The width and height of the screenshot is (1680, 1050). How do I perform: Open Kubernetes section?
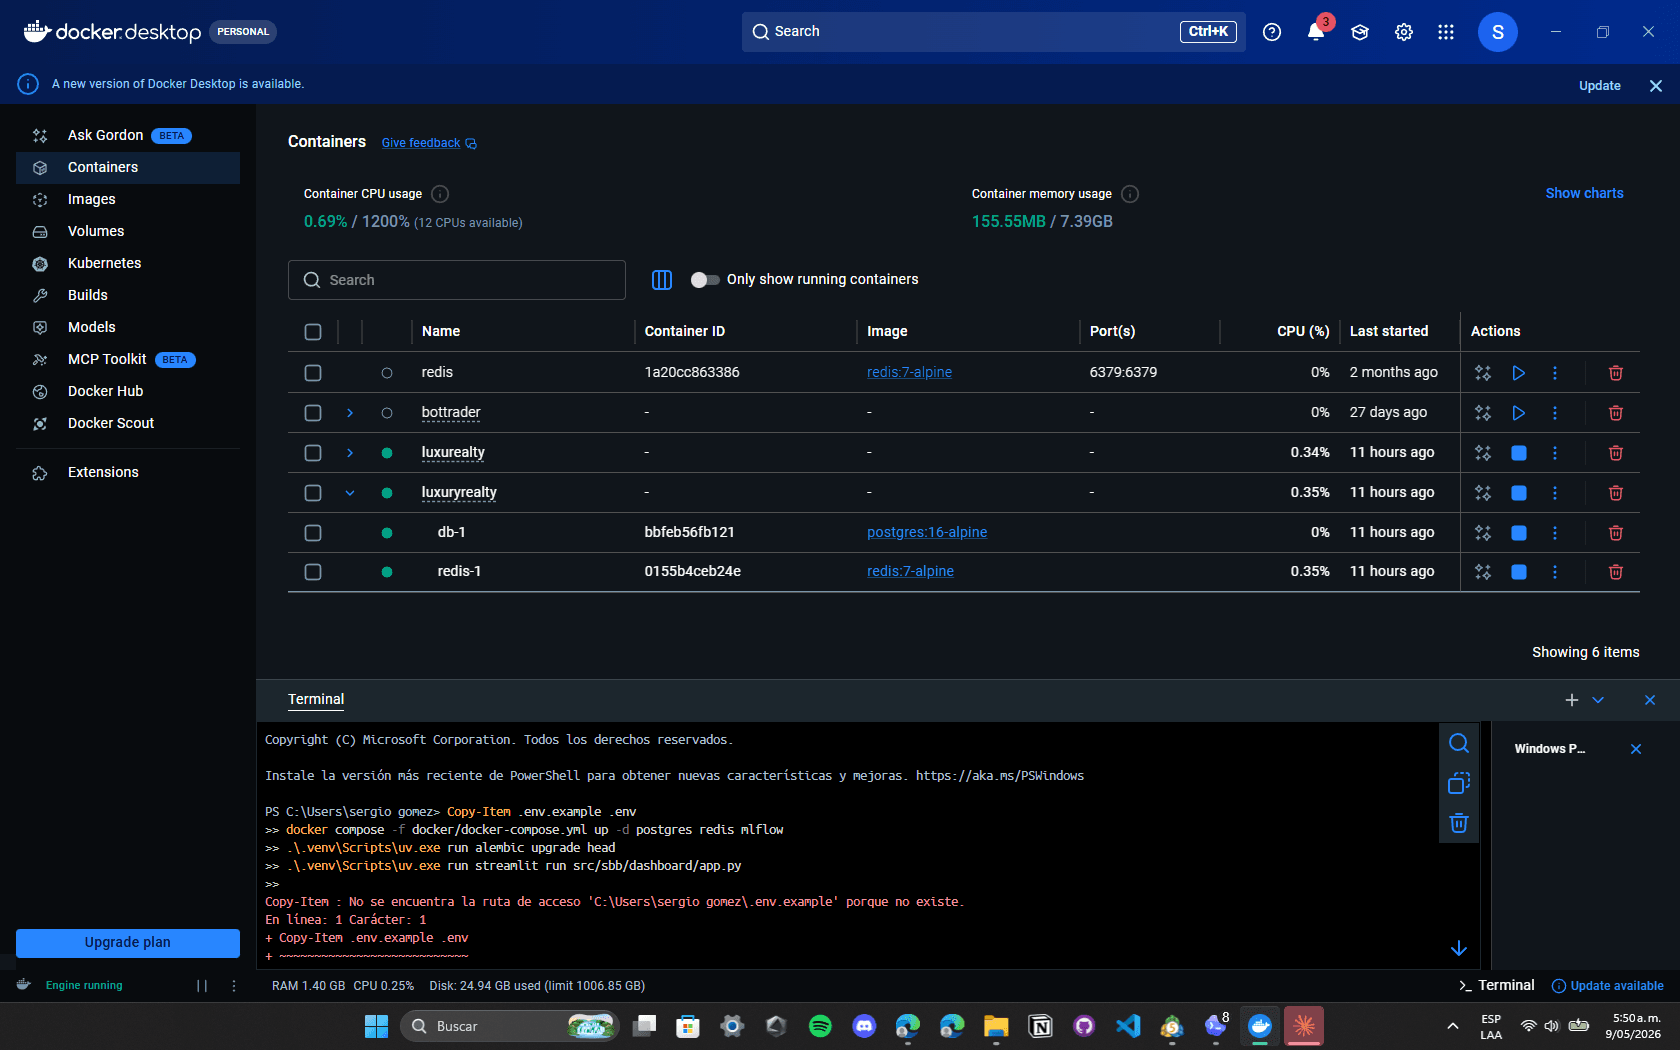click(128, 264)
